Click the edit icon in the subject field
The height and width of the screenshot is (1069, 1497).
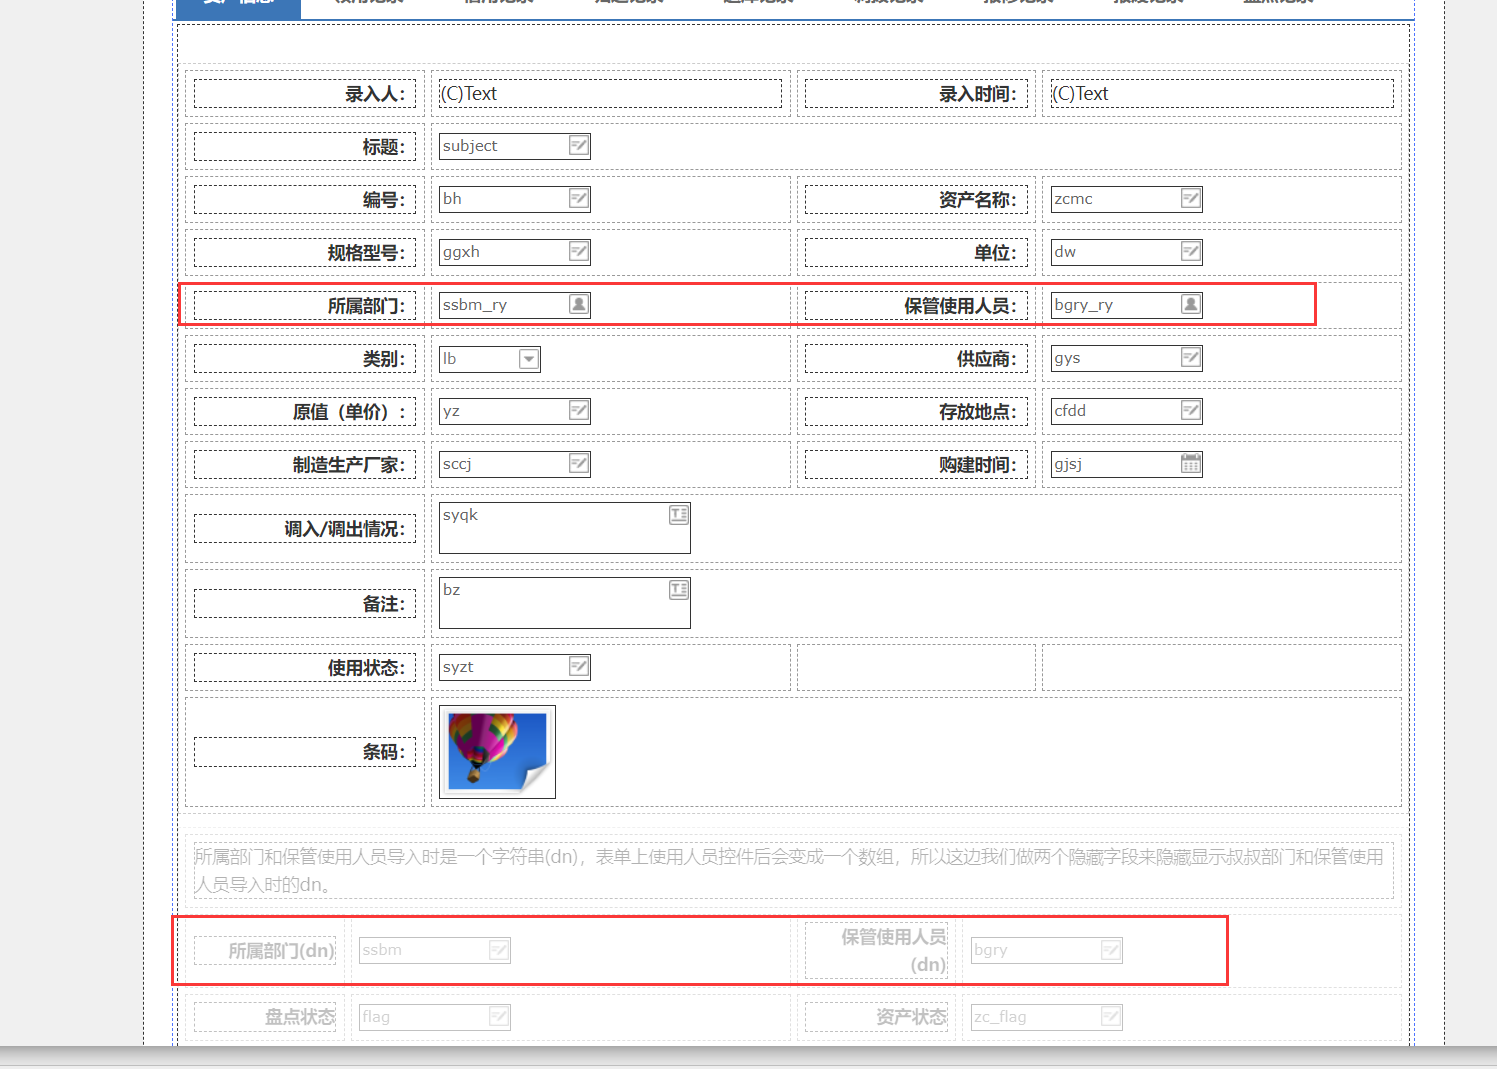(x=579, y=146)
